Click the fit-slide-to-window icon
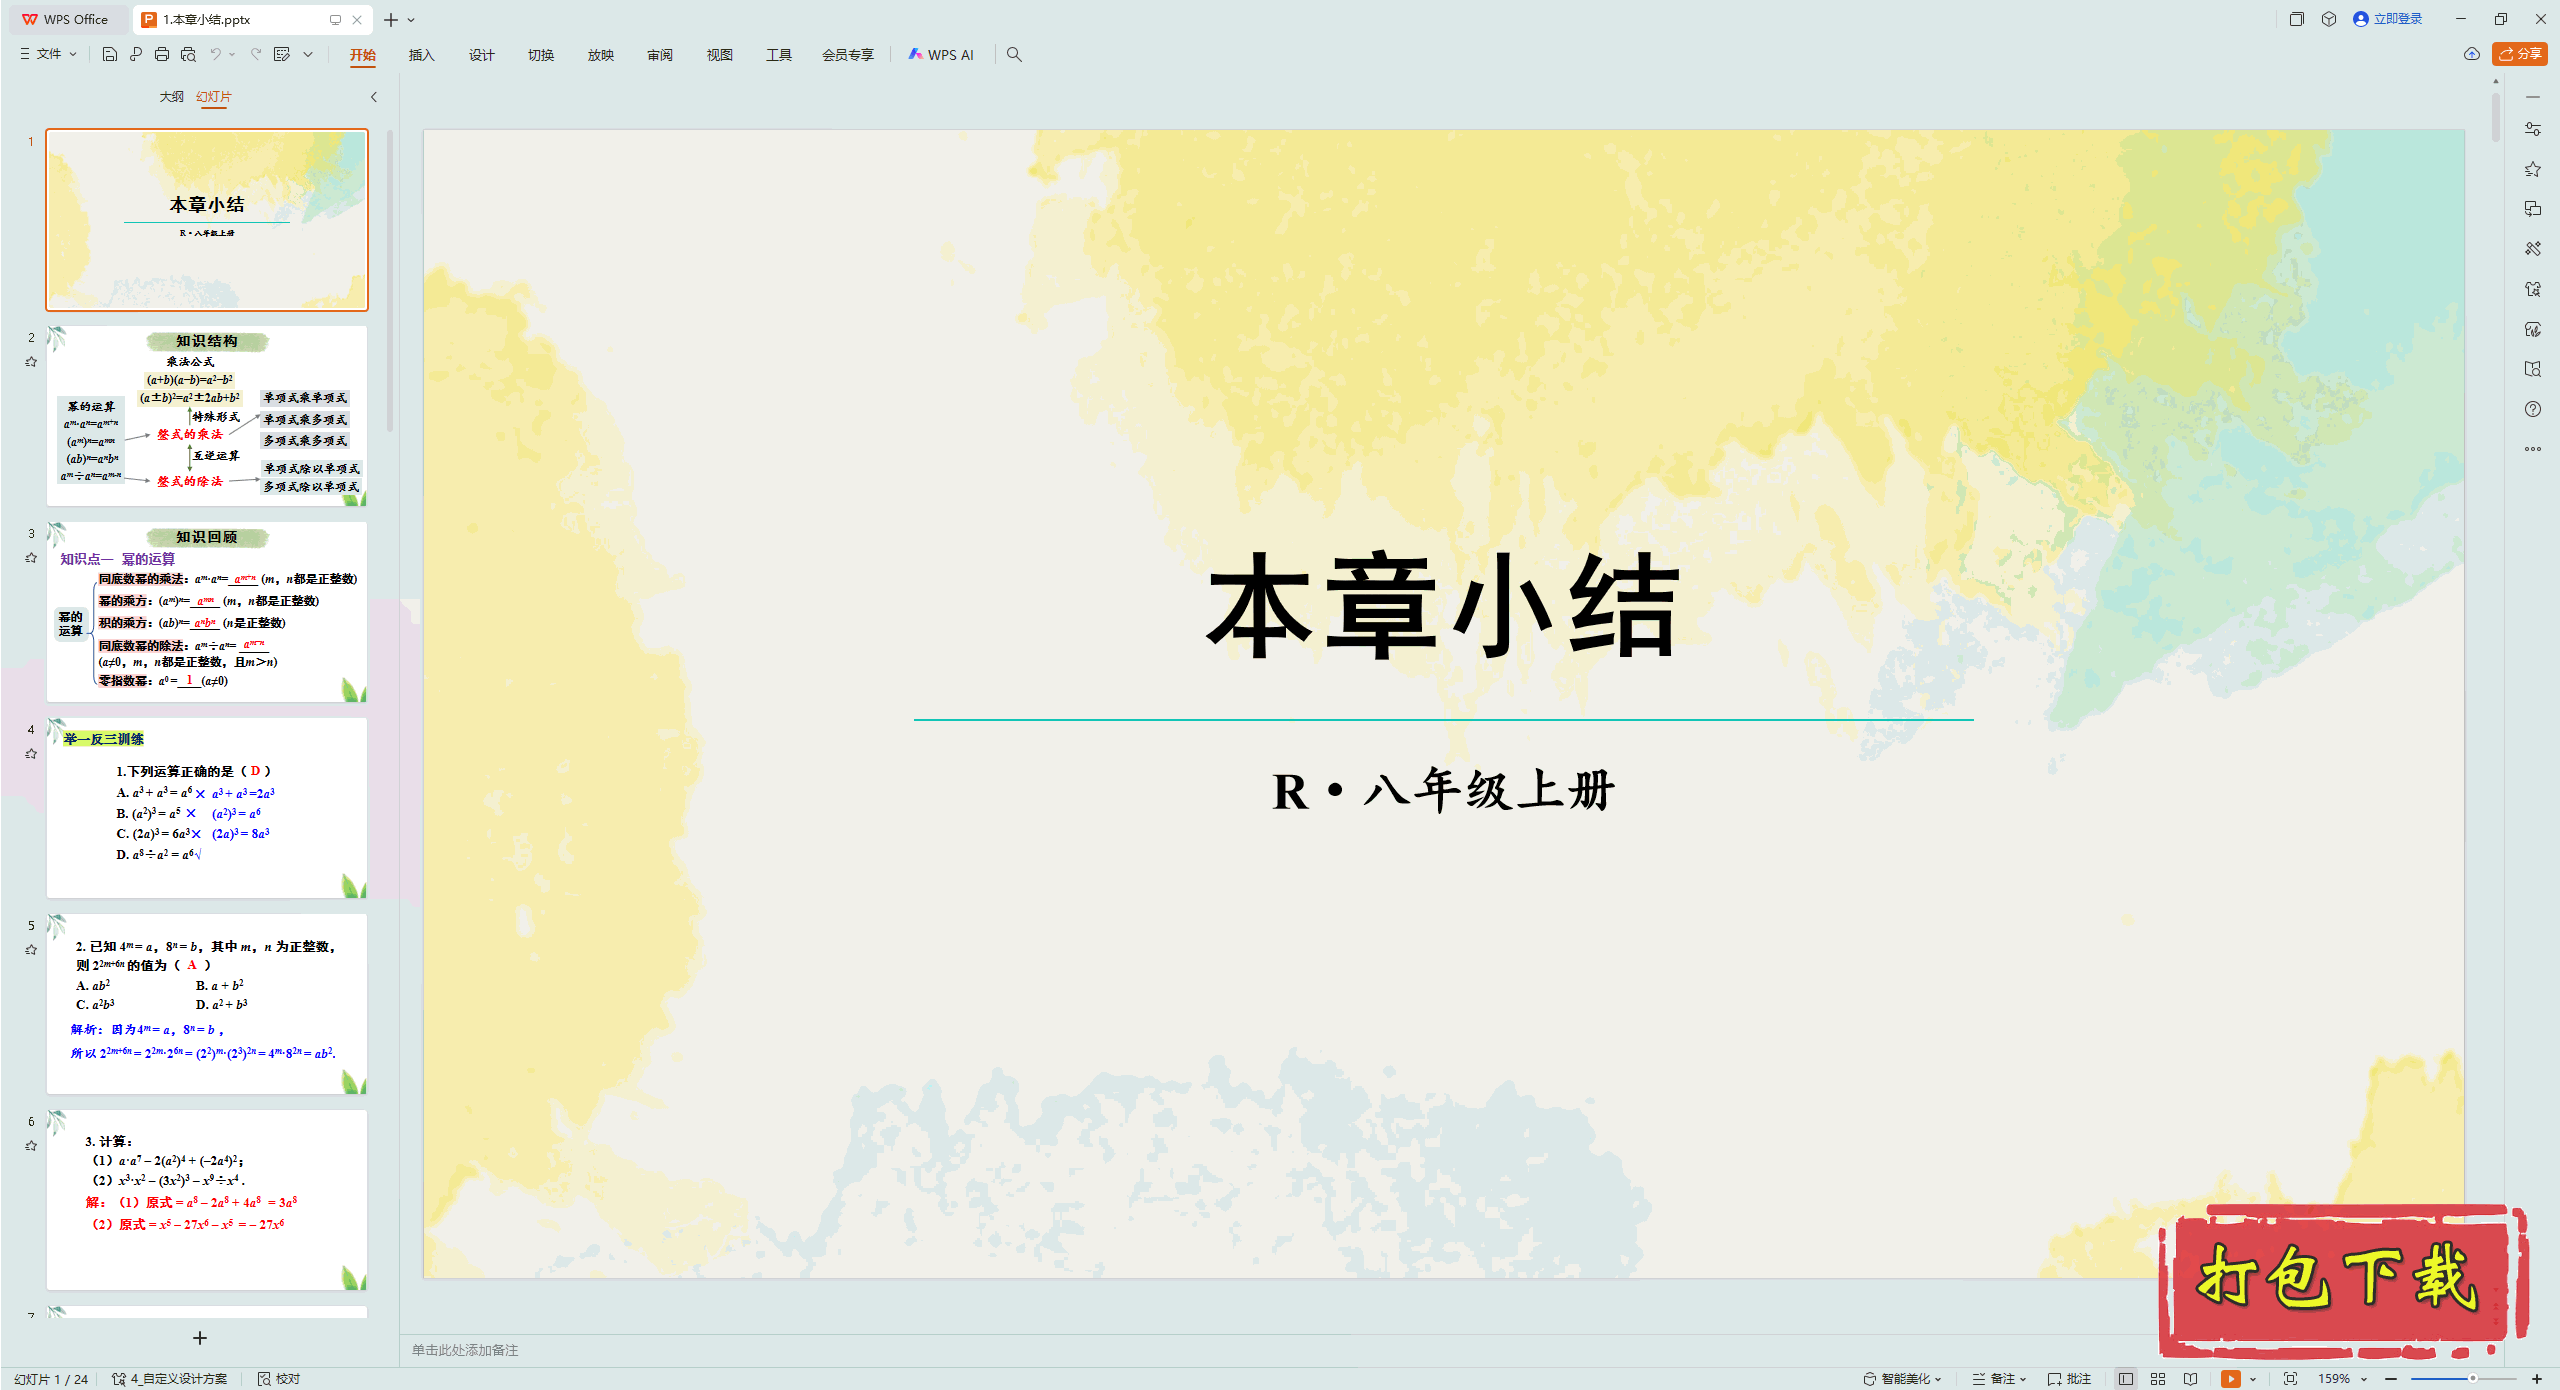Viewport: 2560px width, 1390px height. (x=2290, y=1378)
